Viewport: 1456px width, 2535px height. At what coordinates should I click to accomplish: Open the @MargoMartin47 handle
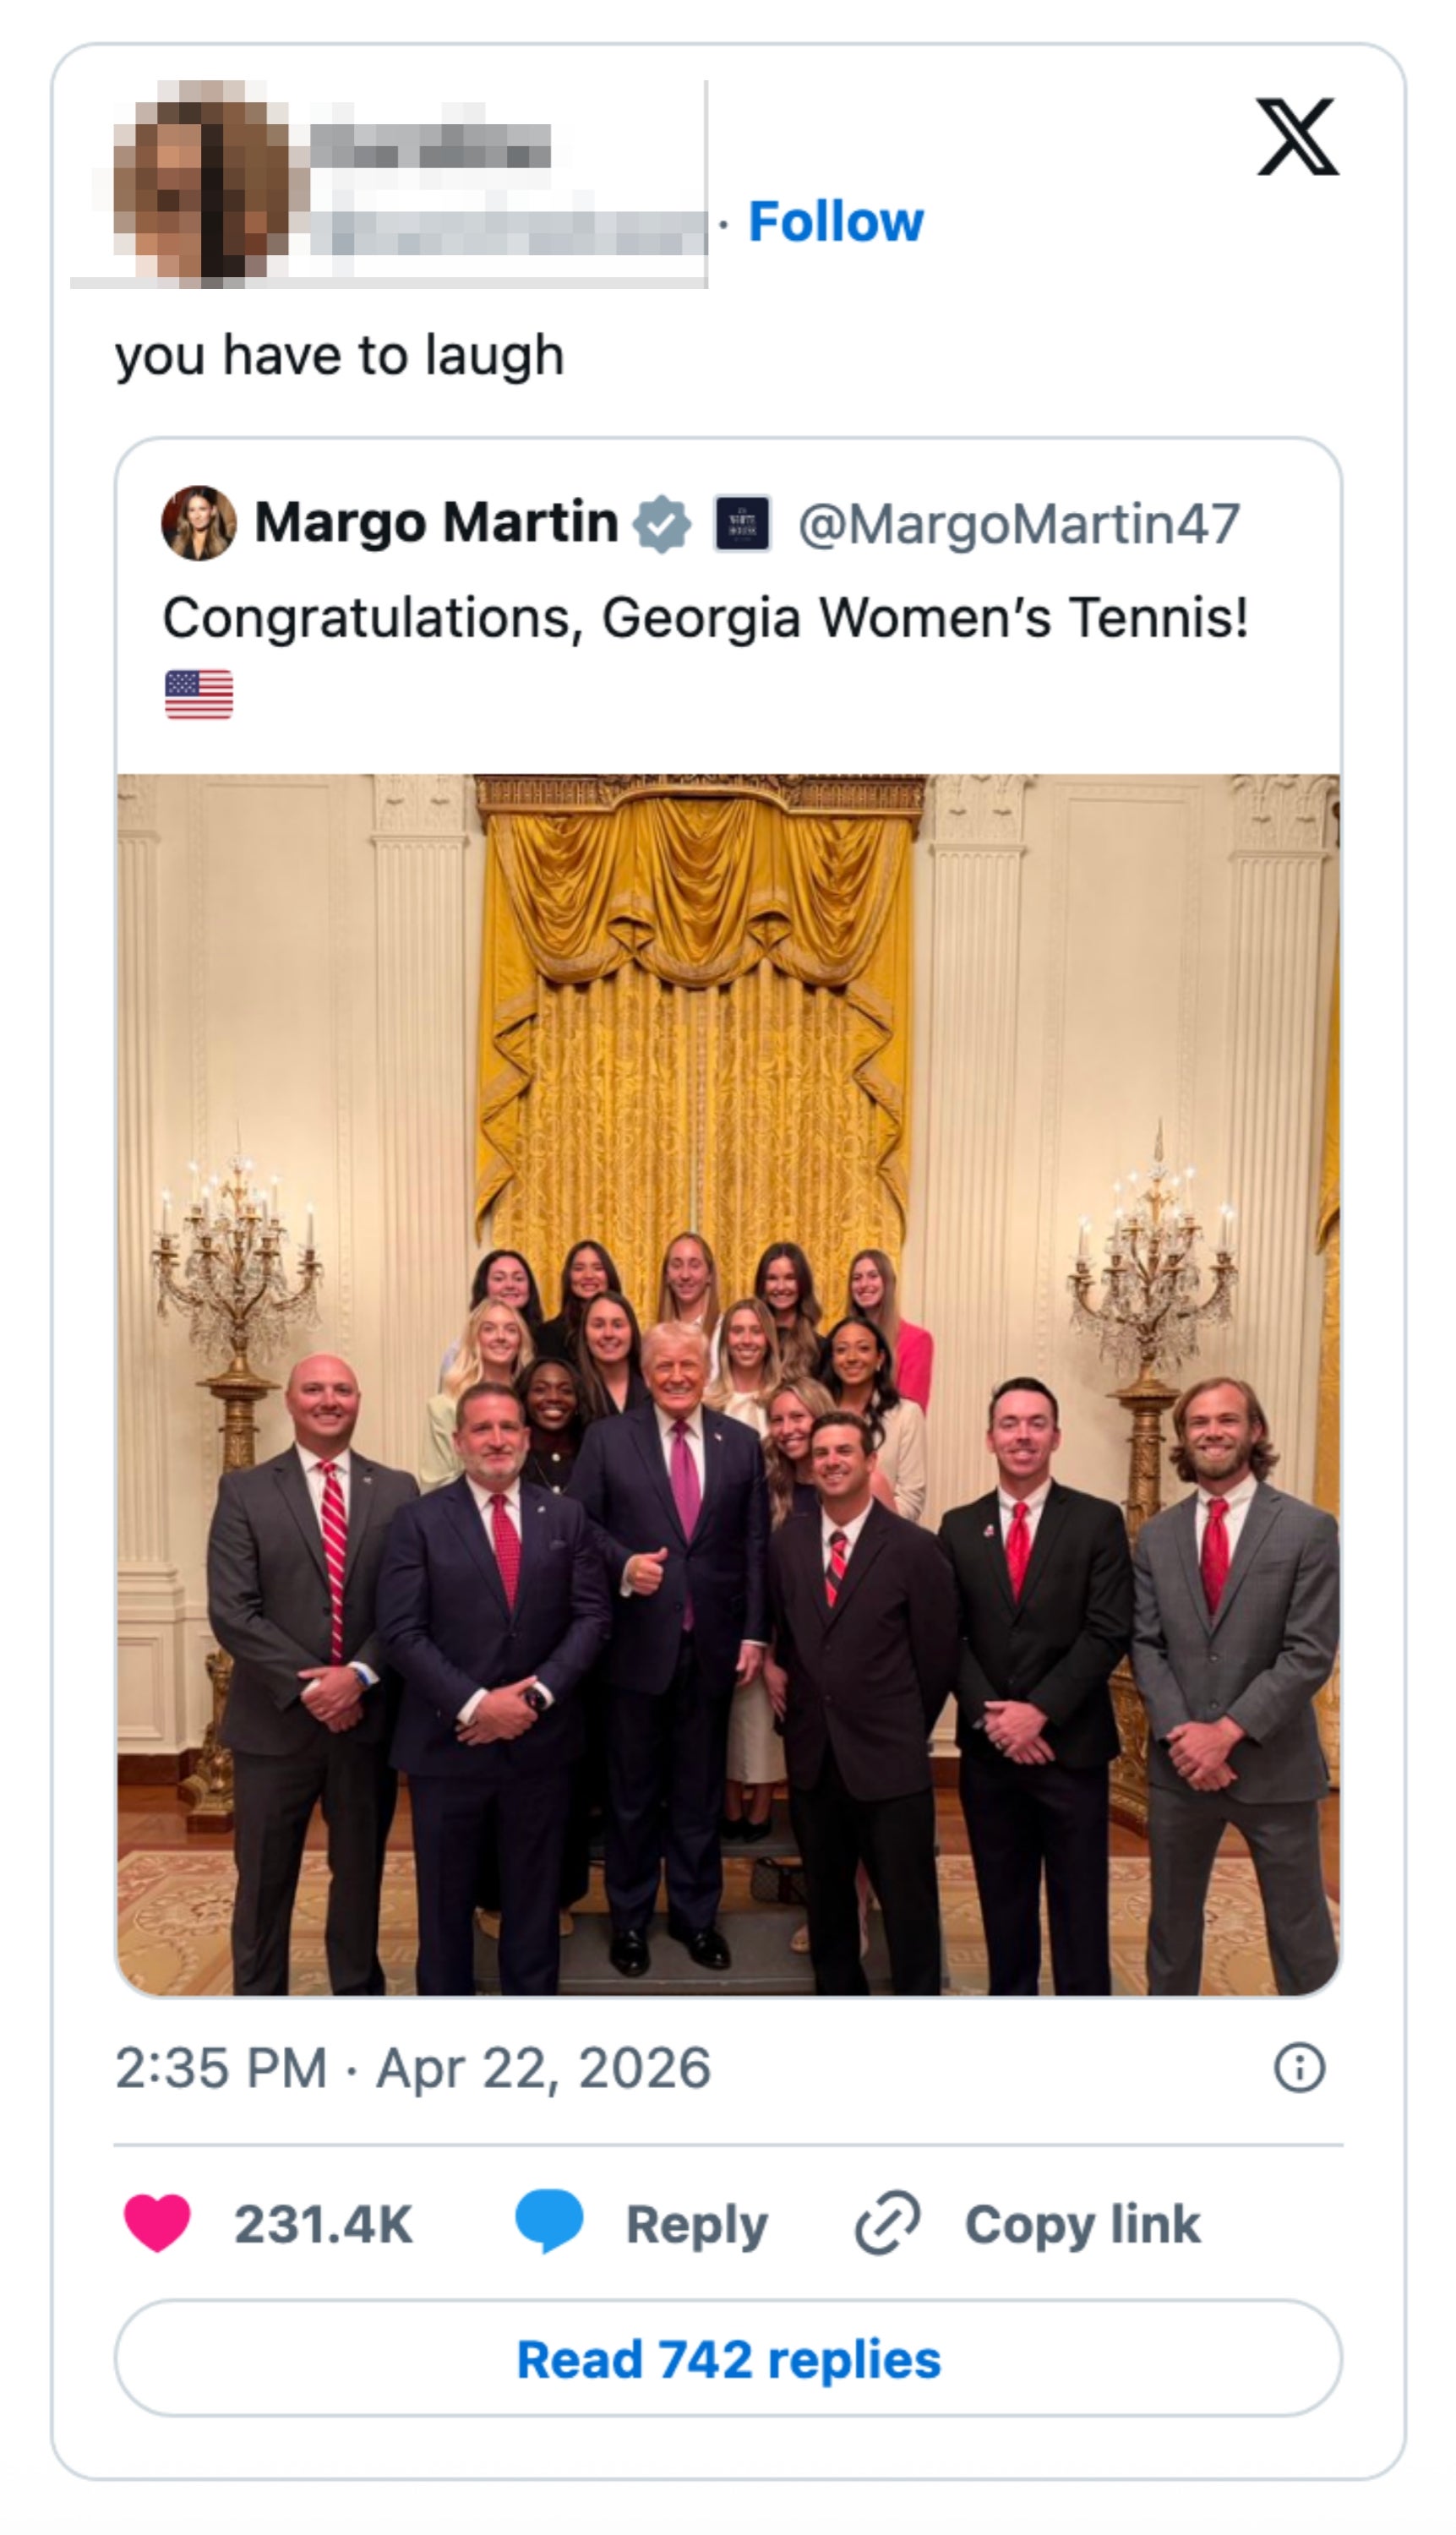click(x=1018, y=524)
